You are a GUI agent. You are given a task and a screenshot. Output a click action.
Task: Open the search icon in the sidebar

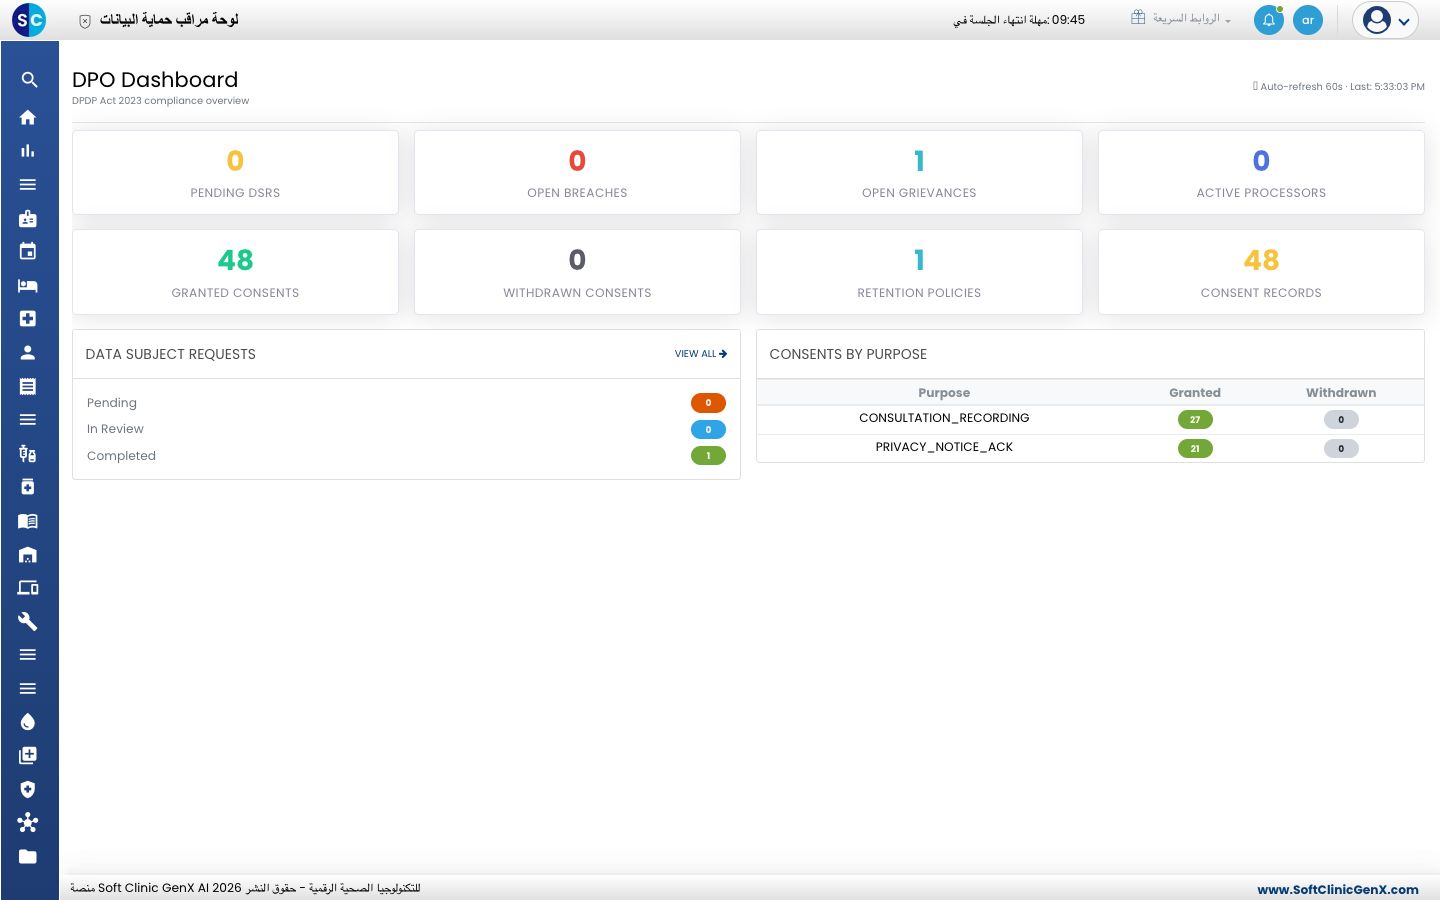[28, 80]
